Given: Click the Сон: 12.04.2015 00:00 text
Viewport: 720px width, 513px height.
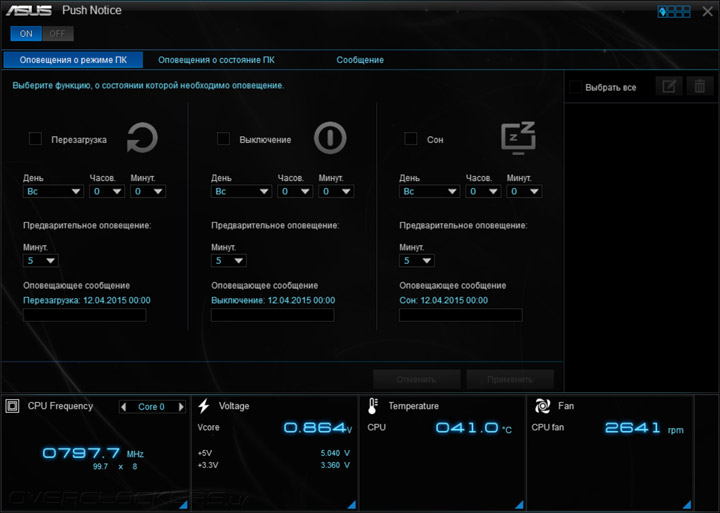Looking at the screenshot, I should click(444, 300).
